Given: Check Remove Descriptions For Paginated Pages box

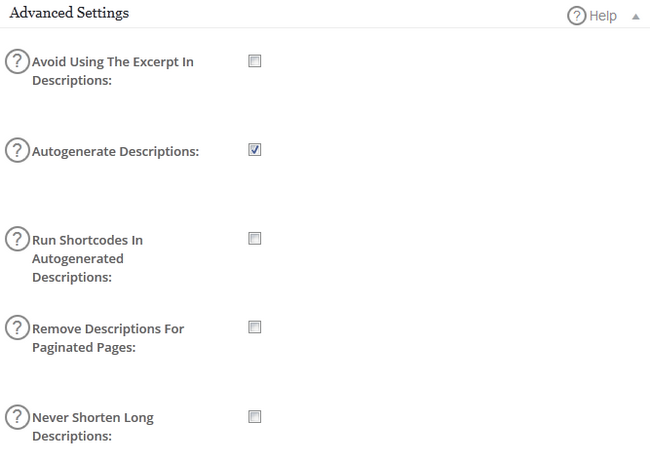Looking at the screenshot, I should 254,327.
